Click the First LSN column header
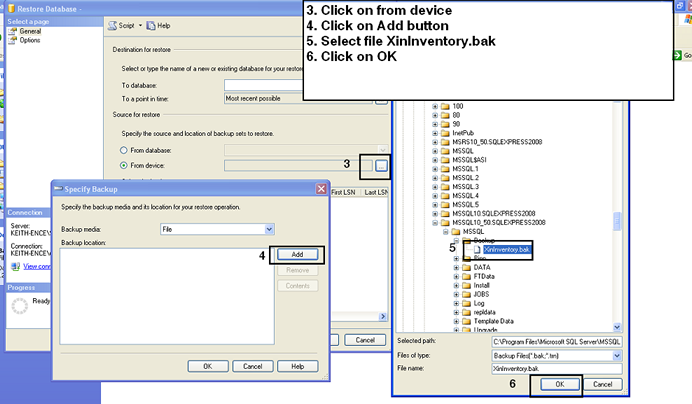The width and height of the screenshot is (692, 404). 343,192
